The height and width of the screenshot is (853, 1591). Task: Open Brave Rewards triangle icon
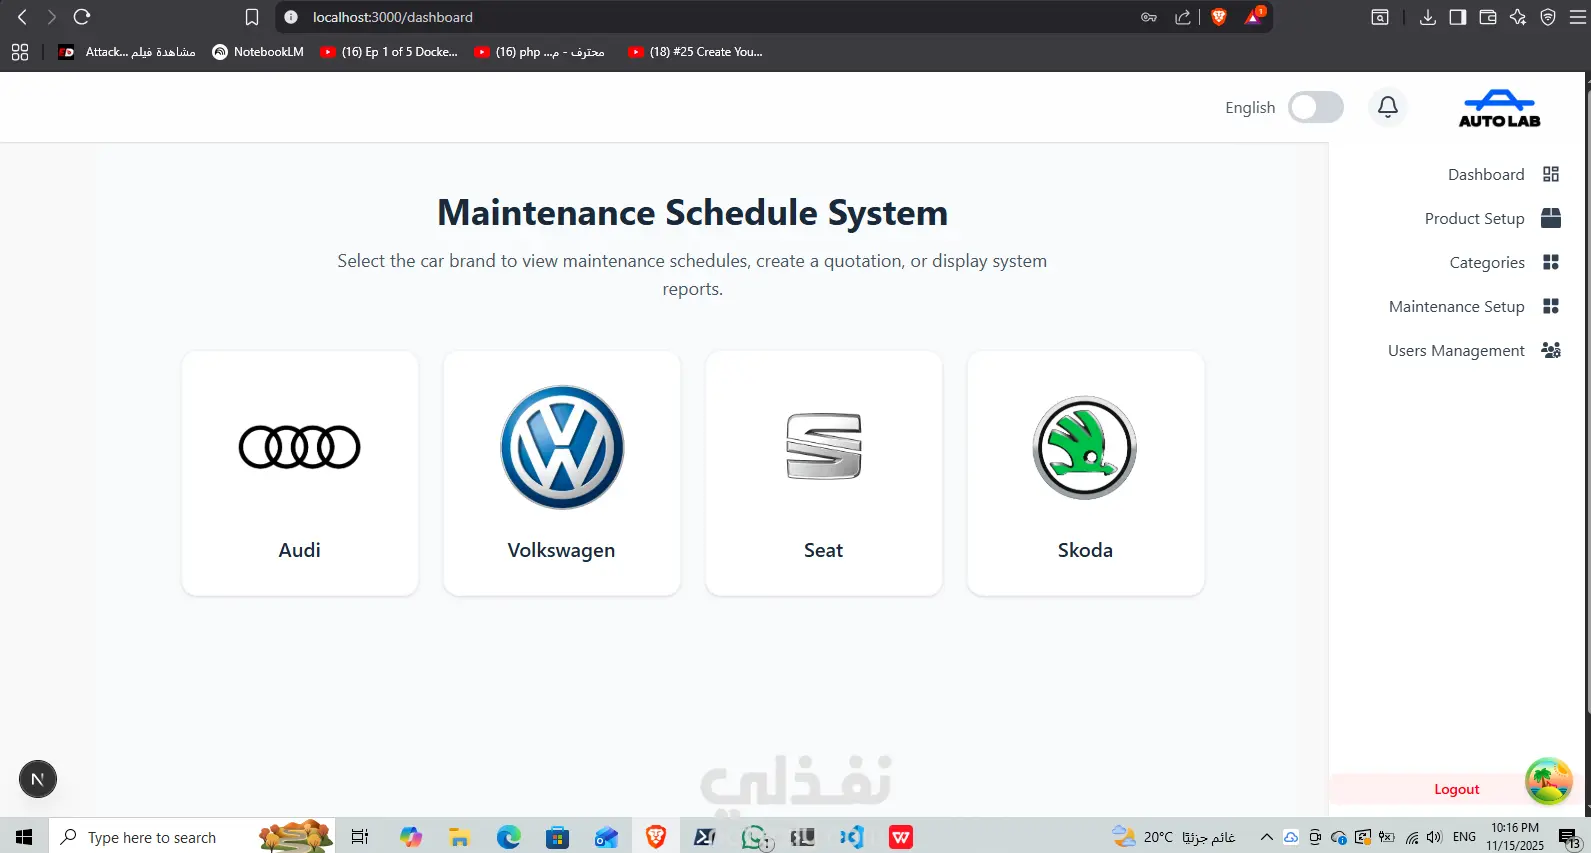pos(1254,16)
